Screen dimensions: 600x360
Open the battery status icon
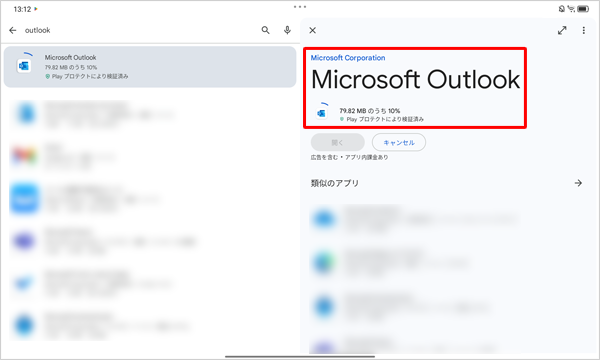click(x=583, y=9)
